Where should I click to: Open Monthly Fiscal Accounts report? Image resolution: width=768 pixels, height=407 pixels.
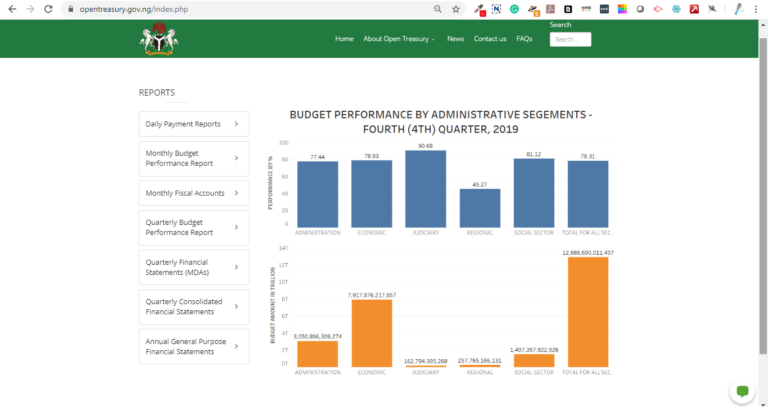(x=194, y=193)
